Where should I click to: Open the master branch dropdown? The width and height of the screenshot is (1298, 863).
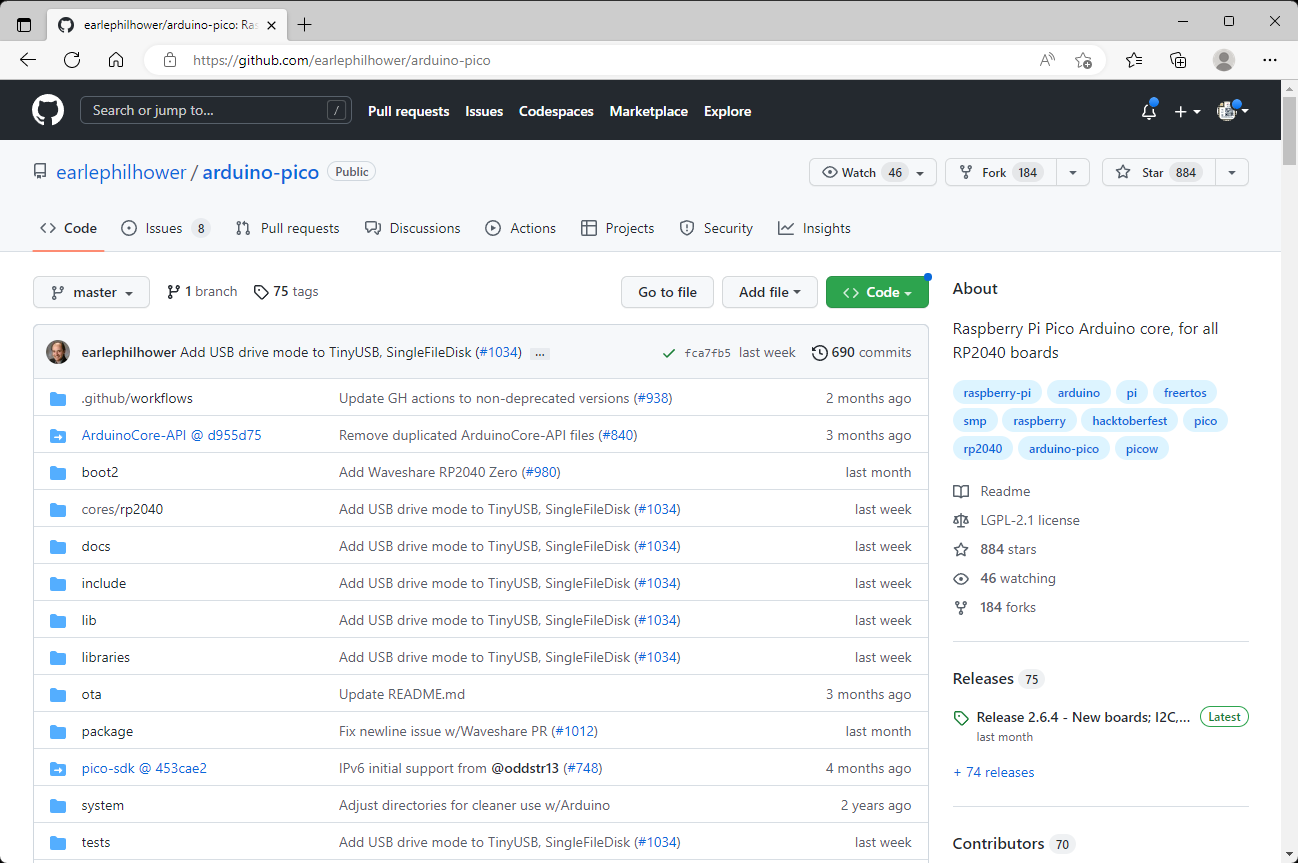point(91,292)
